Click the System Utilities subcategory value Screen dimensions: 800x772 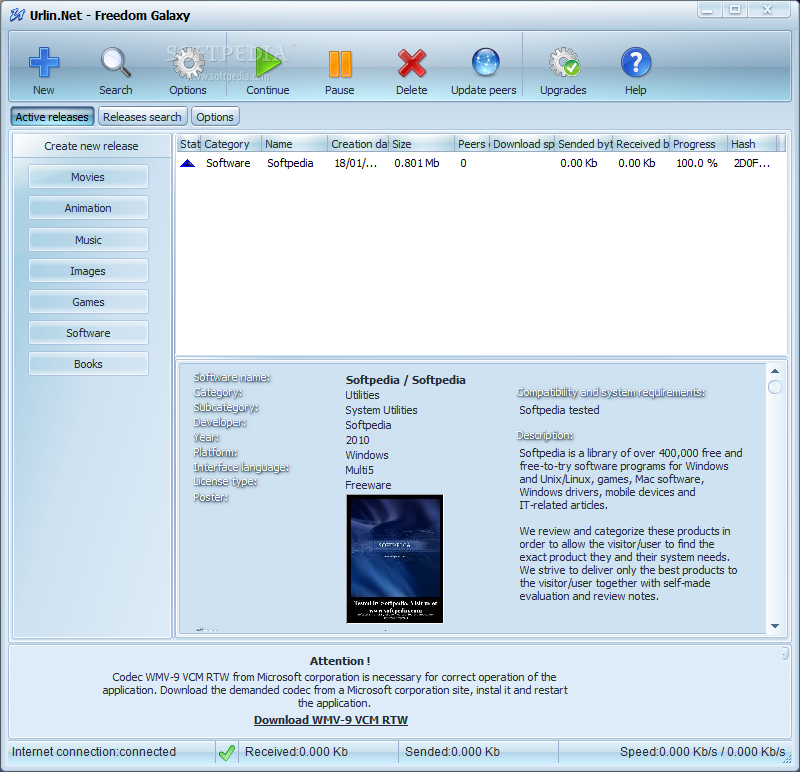[381, 410]
